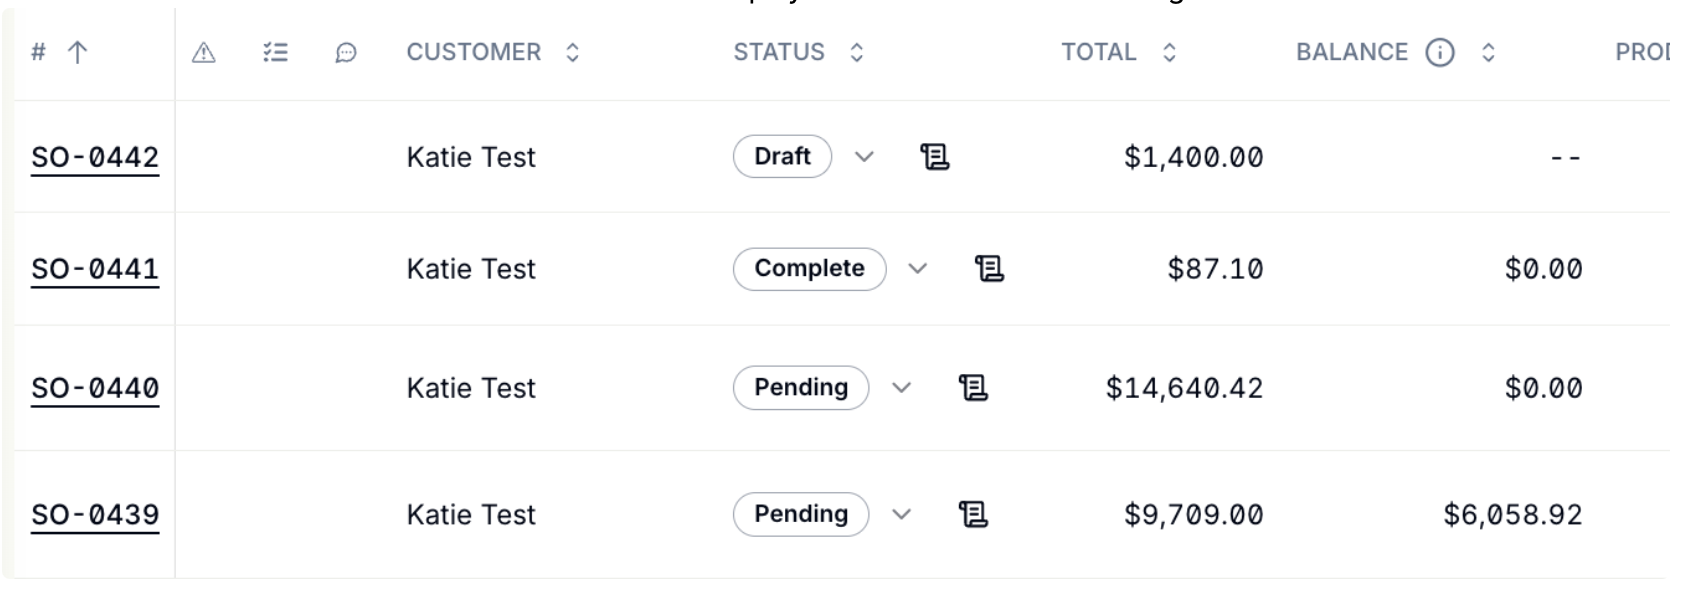Open the status chevron for SO-0439
Image resolution: width=1698 pixels, height=596 pixels.
(x=901, y=514)
